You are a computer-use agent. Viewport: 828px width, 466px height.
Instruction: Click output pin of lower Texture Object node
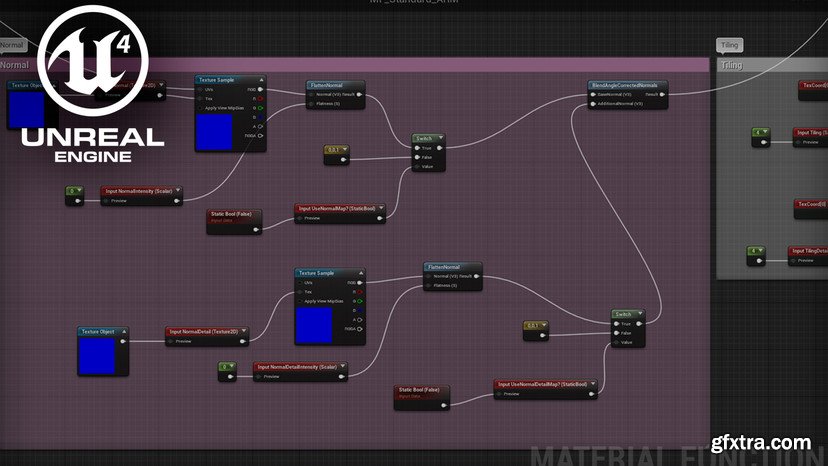pyautogui.click(x=124, y=341)
